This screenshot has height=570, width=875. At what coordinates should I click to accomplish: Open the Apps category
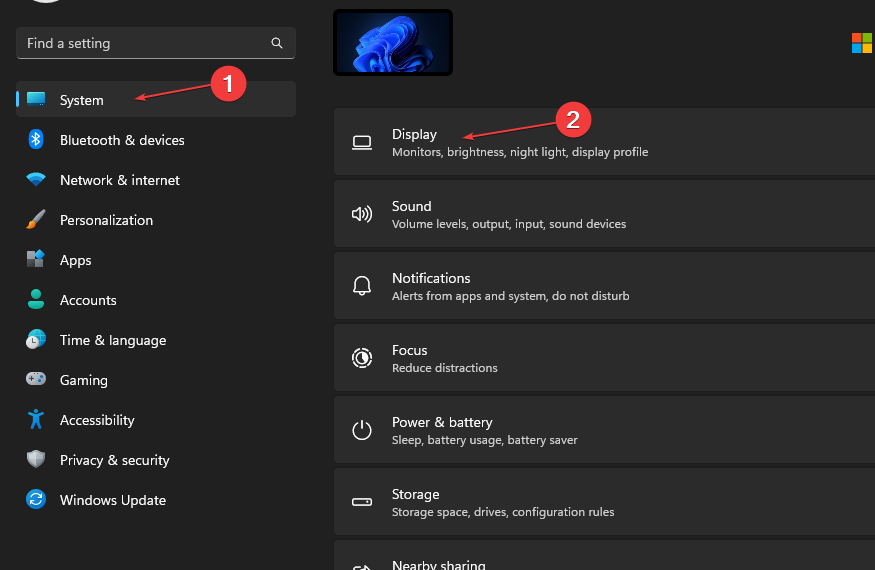pos(75,260)
